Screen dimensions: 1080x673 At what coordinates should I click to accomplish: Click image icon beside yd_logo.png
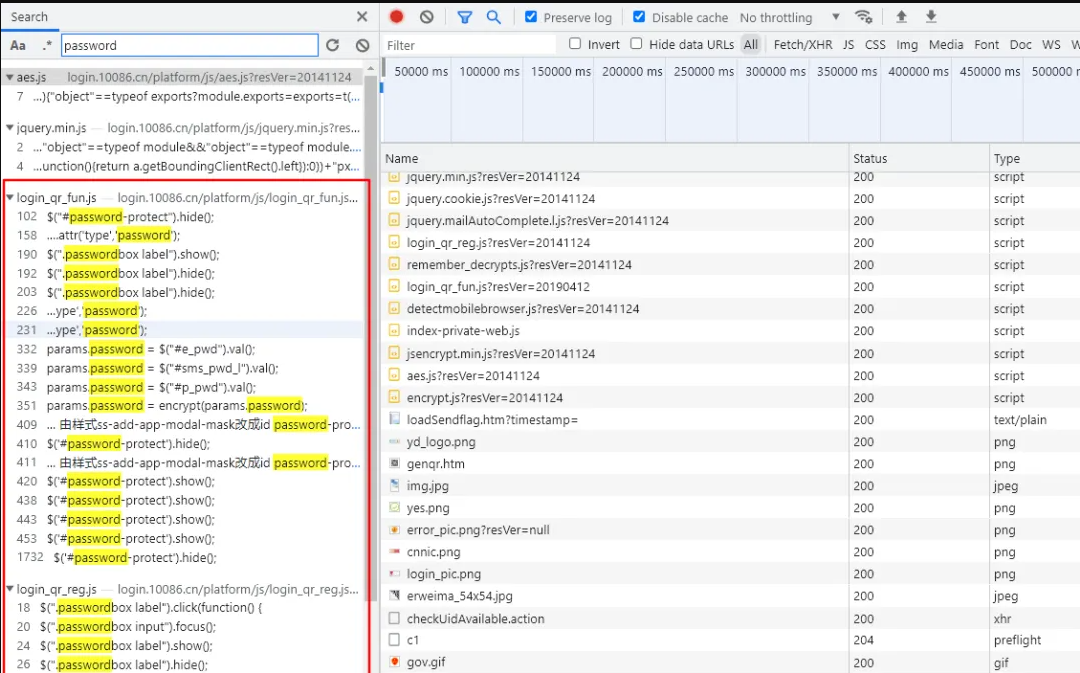[394, 442]
